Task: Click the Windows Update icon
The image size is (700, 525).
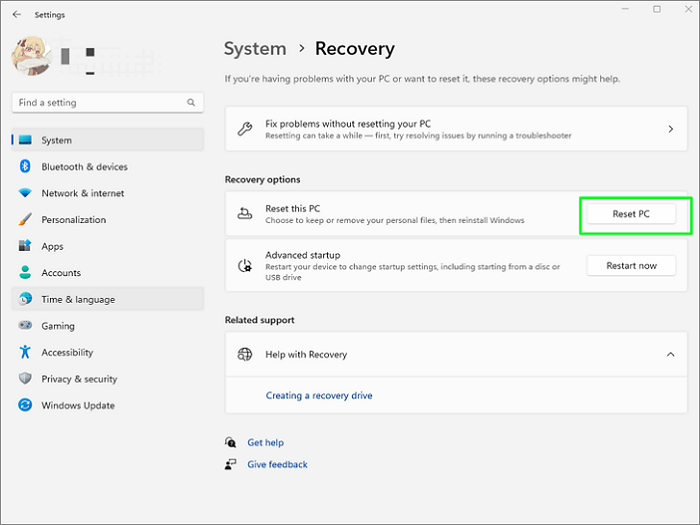Action: click(x=25, y=406)
